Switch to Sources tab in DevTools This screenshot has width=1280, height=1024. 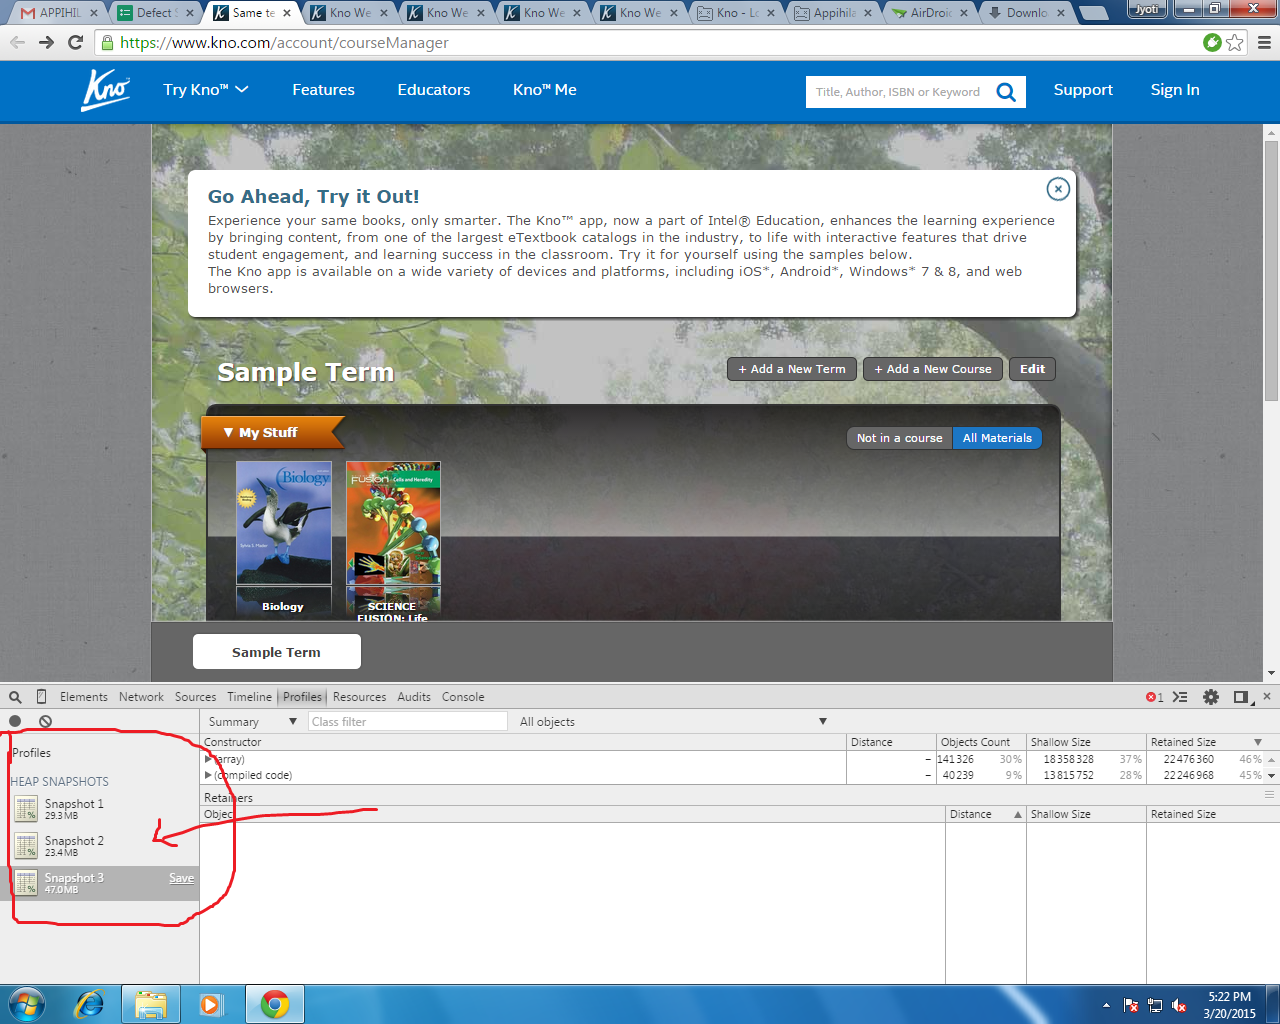point(195,697)
